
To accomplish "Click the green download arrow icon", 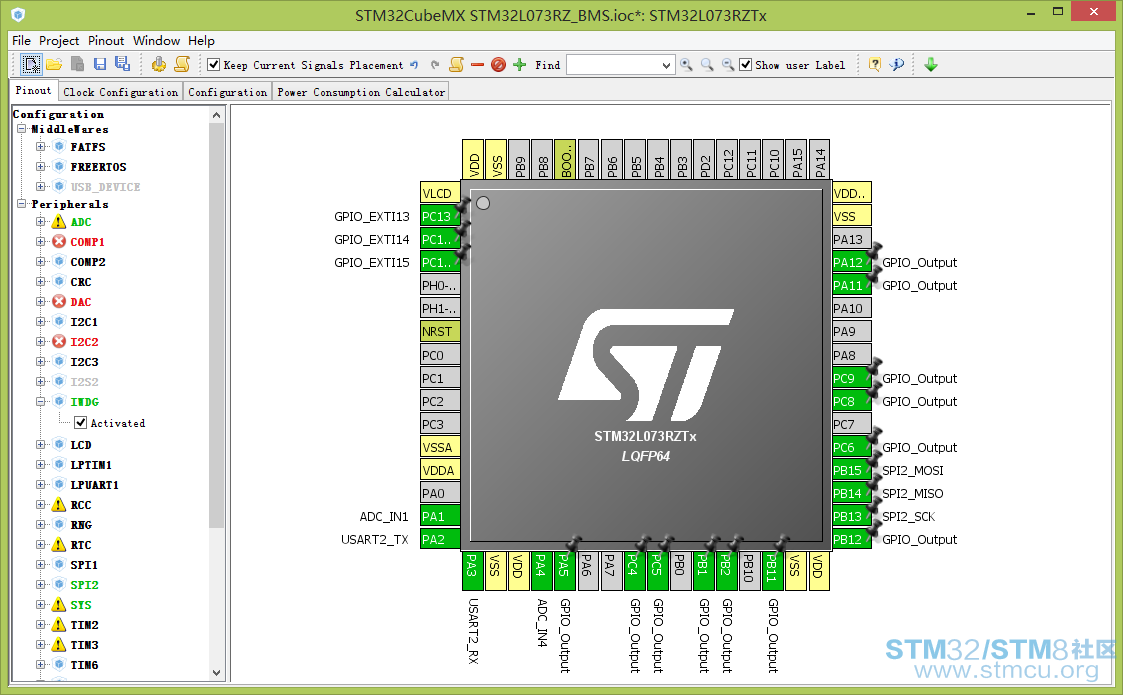I will tap(931, 64).
